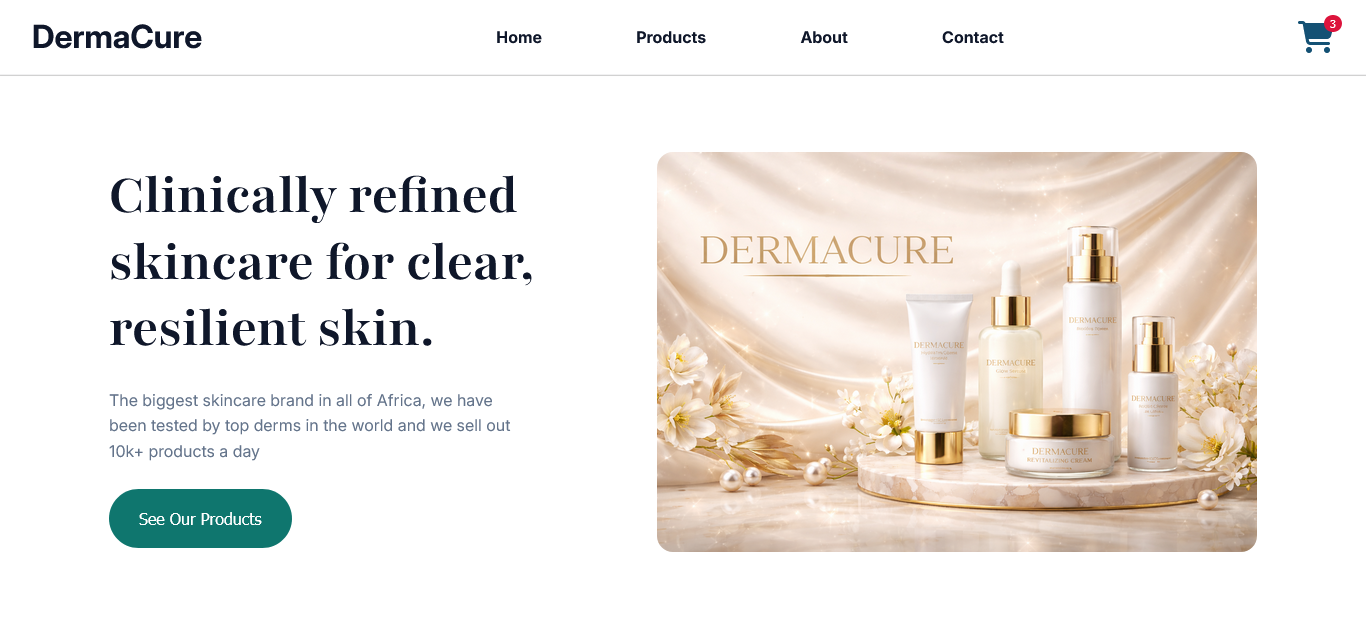Open the Products navigation item
The width and height of the screenshot is (1366, 635).
(x=671, y=37)
